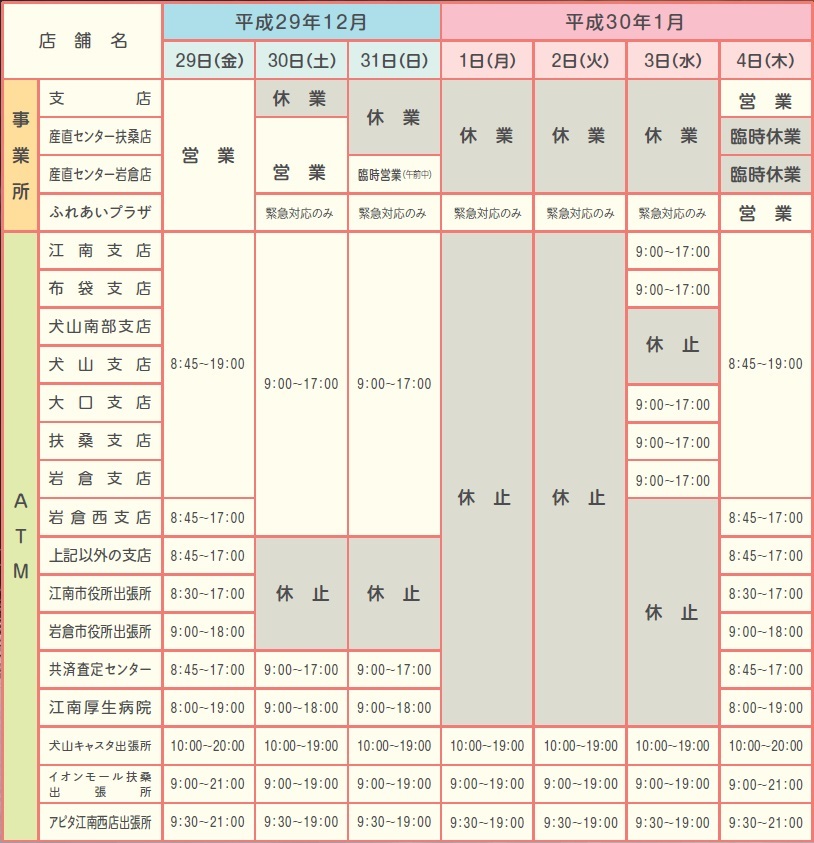
Task: Select the 扶桑支店 row label
Action: 100,441
